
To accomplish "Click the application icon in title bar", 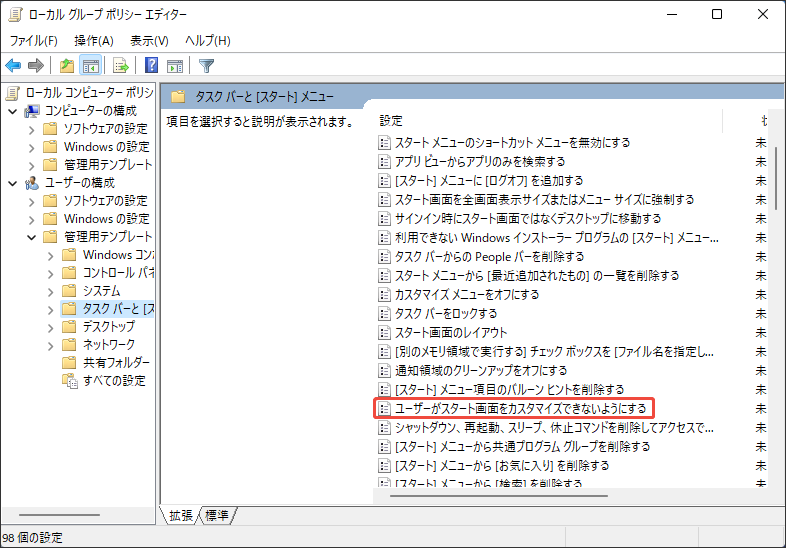I will point(16,14).
